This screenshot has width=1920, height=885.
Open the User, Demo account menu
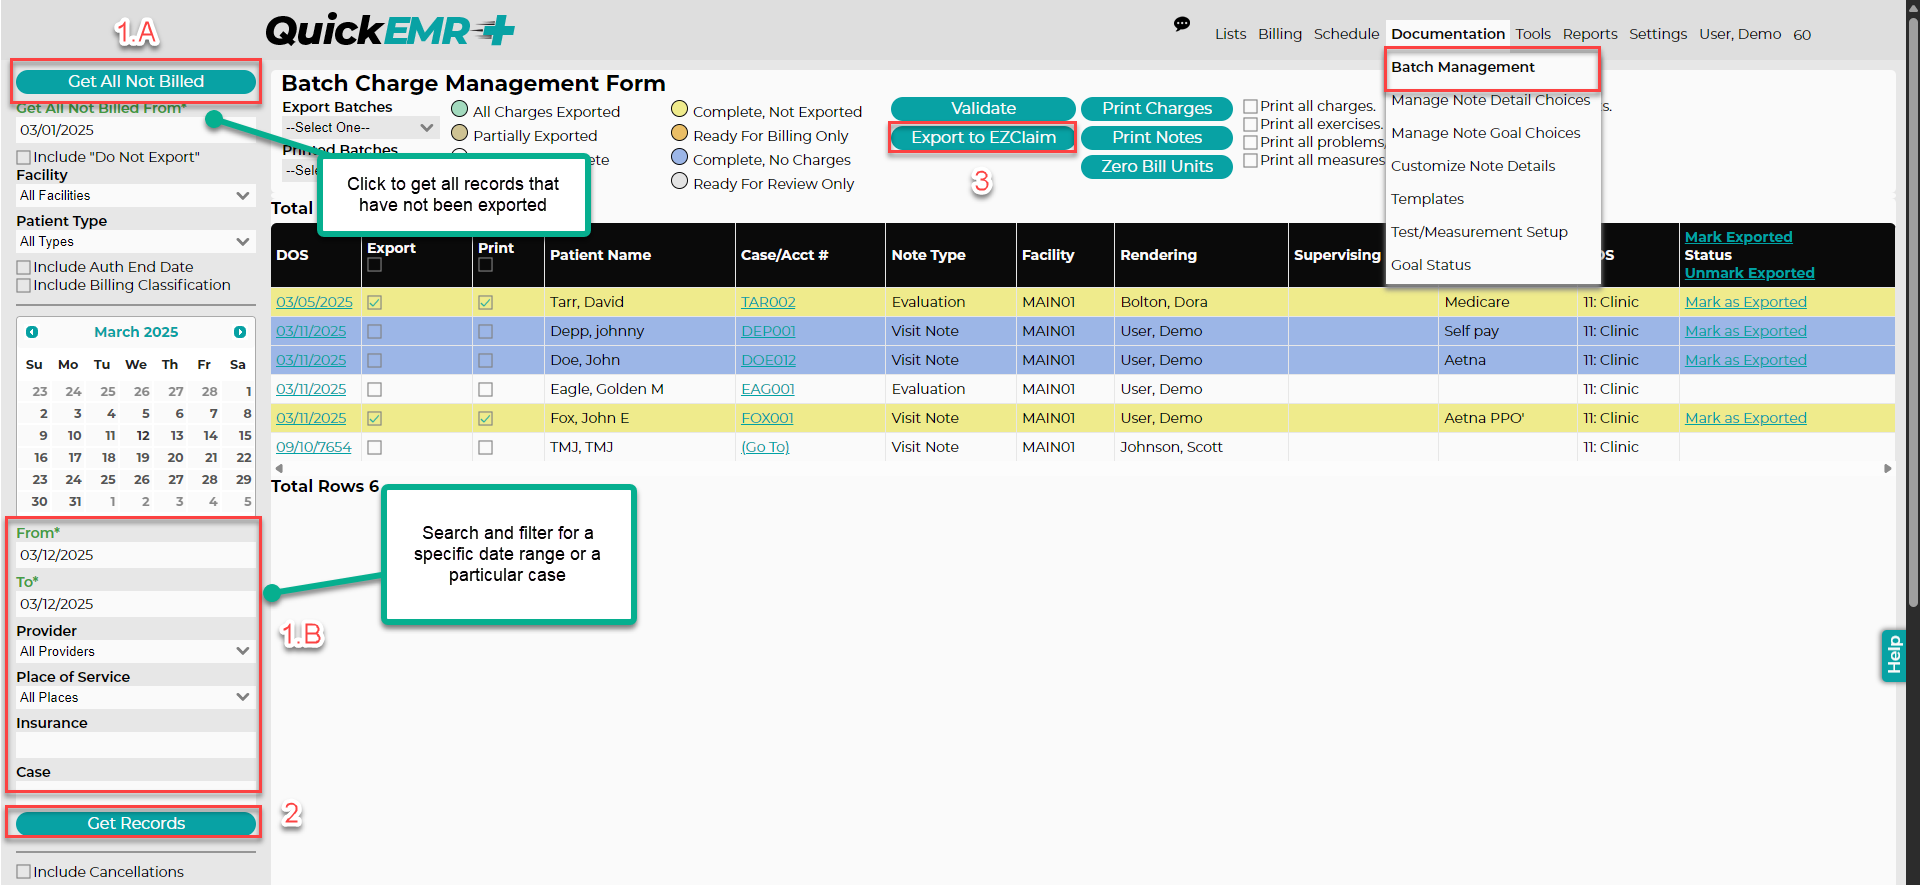[1740, 34]
